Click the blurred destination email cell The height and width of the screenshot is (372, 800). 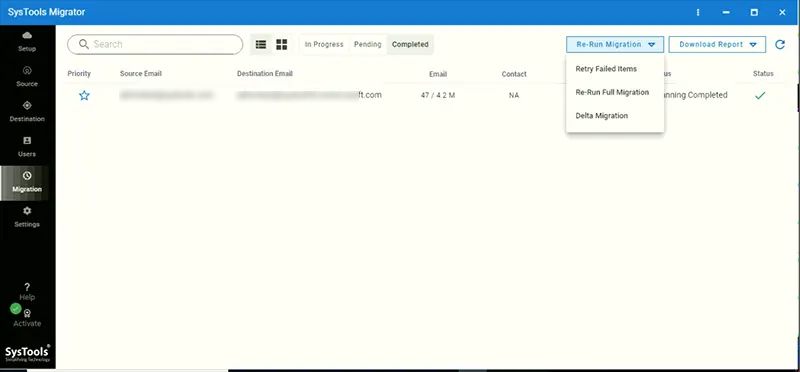(309, 95)
